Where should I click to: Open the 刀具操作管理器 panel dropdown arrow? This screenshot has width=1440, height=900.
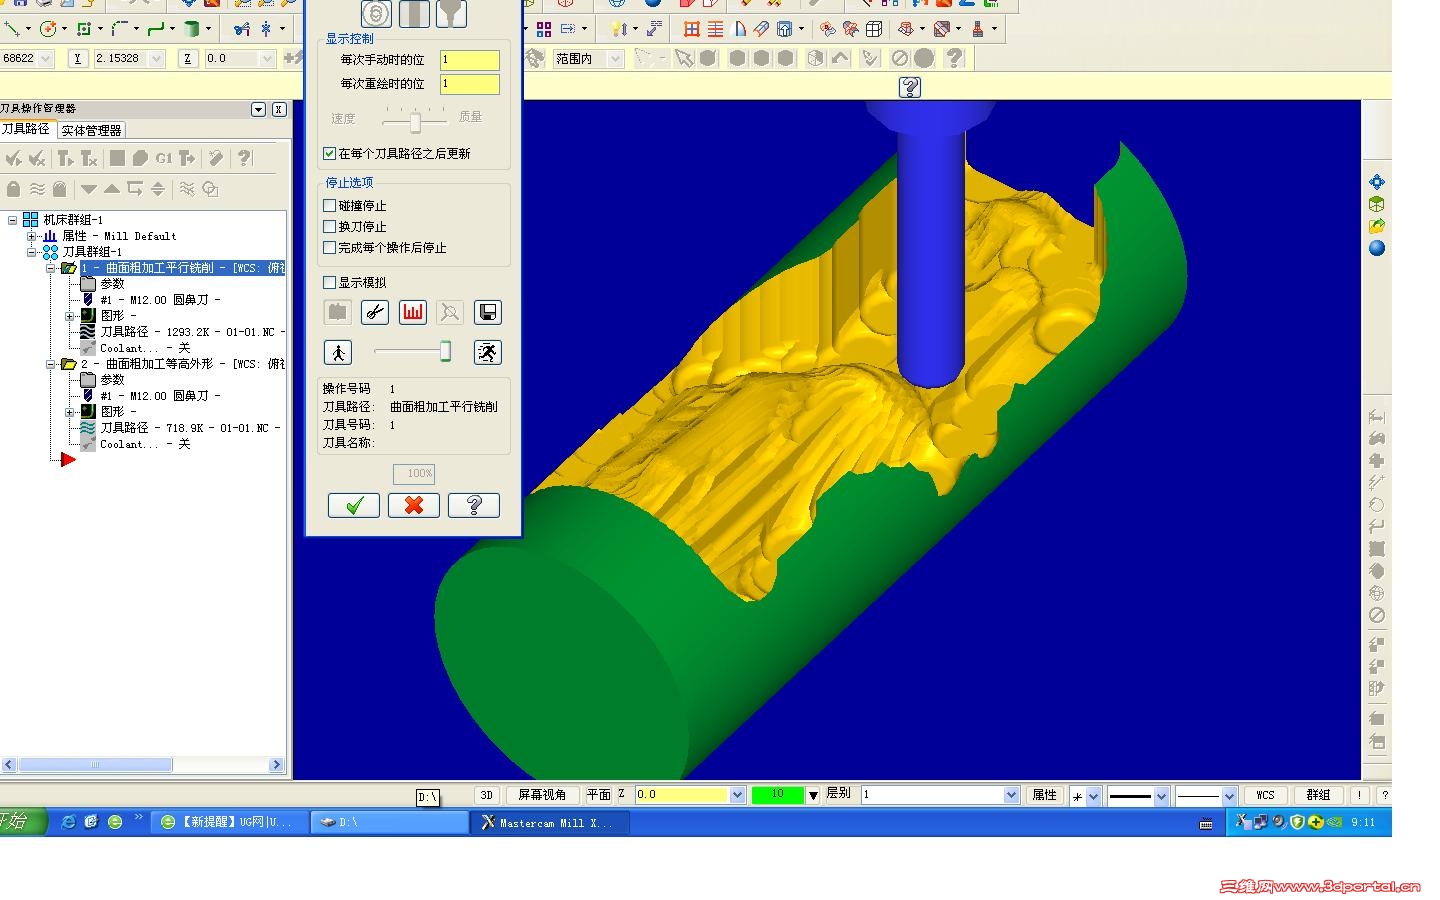(258, 109)
